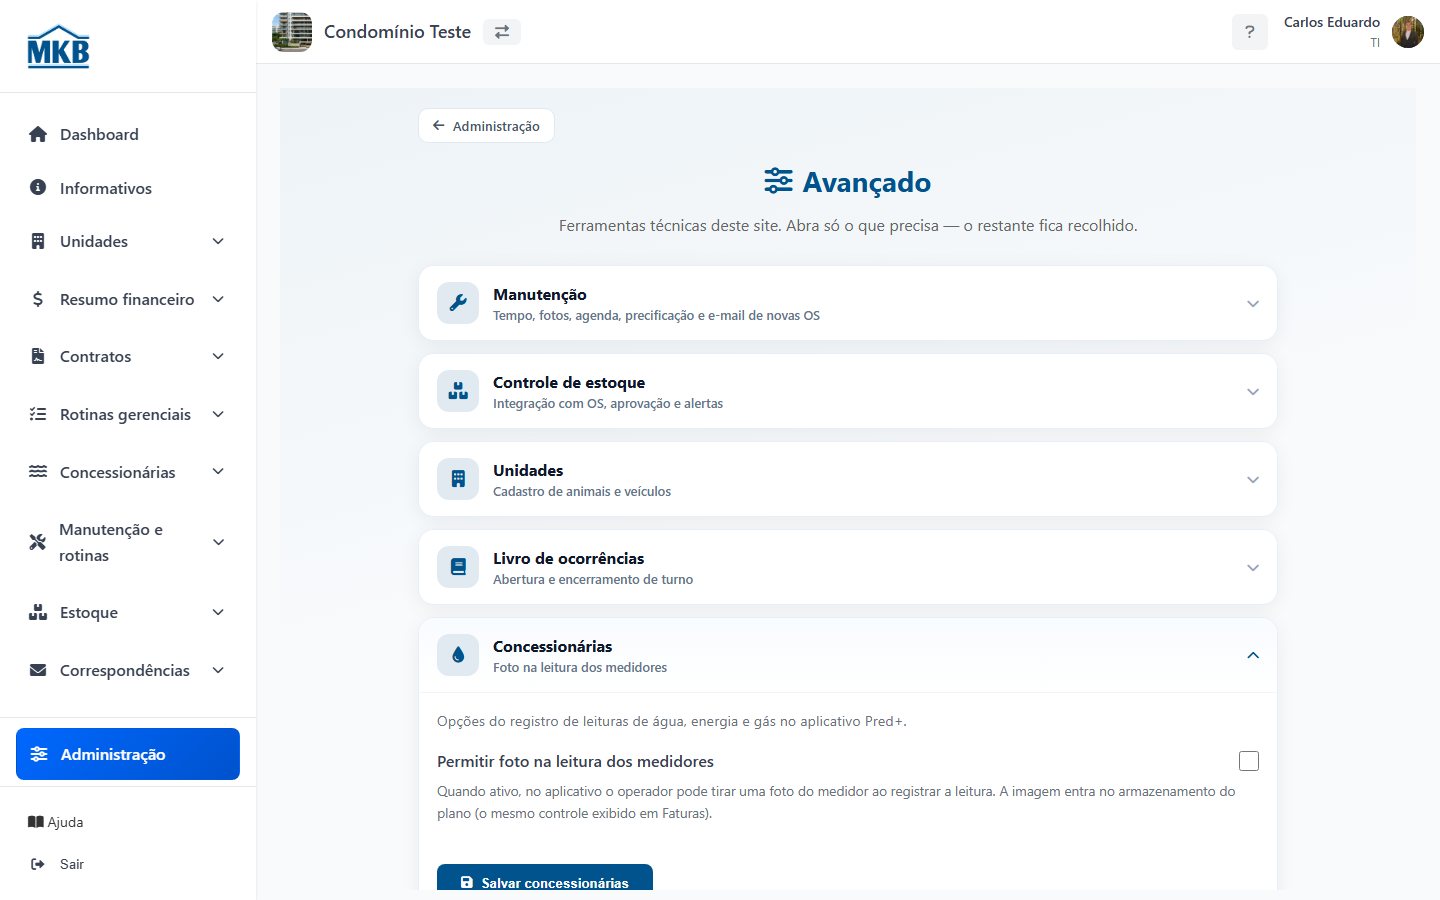The image size is (1440, 900).
Task: Expand Contratos sidebar submenu chevron
Action: [x=218, y=356]
